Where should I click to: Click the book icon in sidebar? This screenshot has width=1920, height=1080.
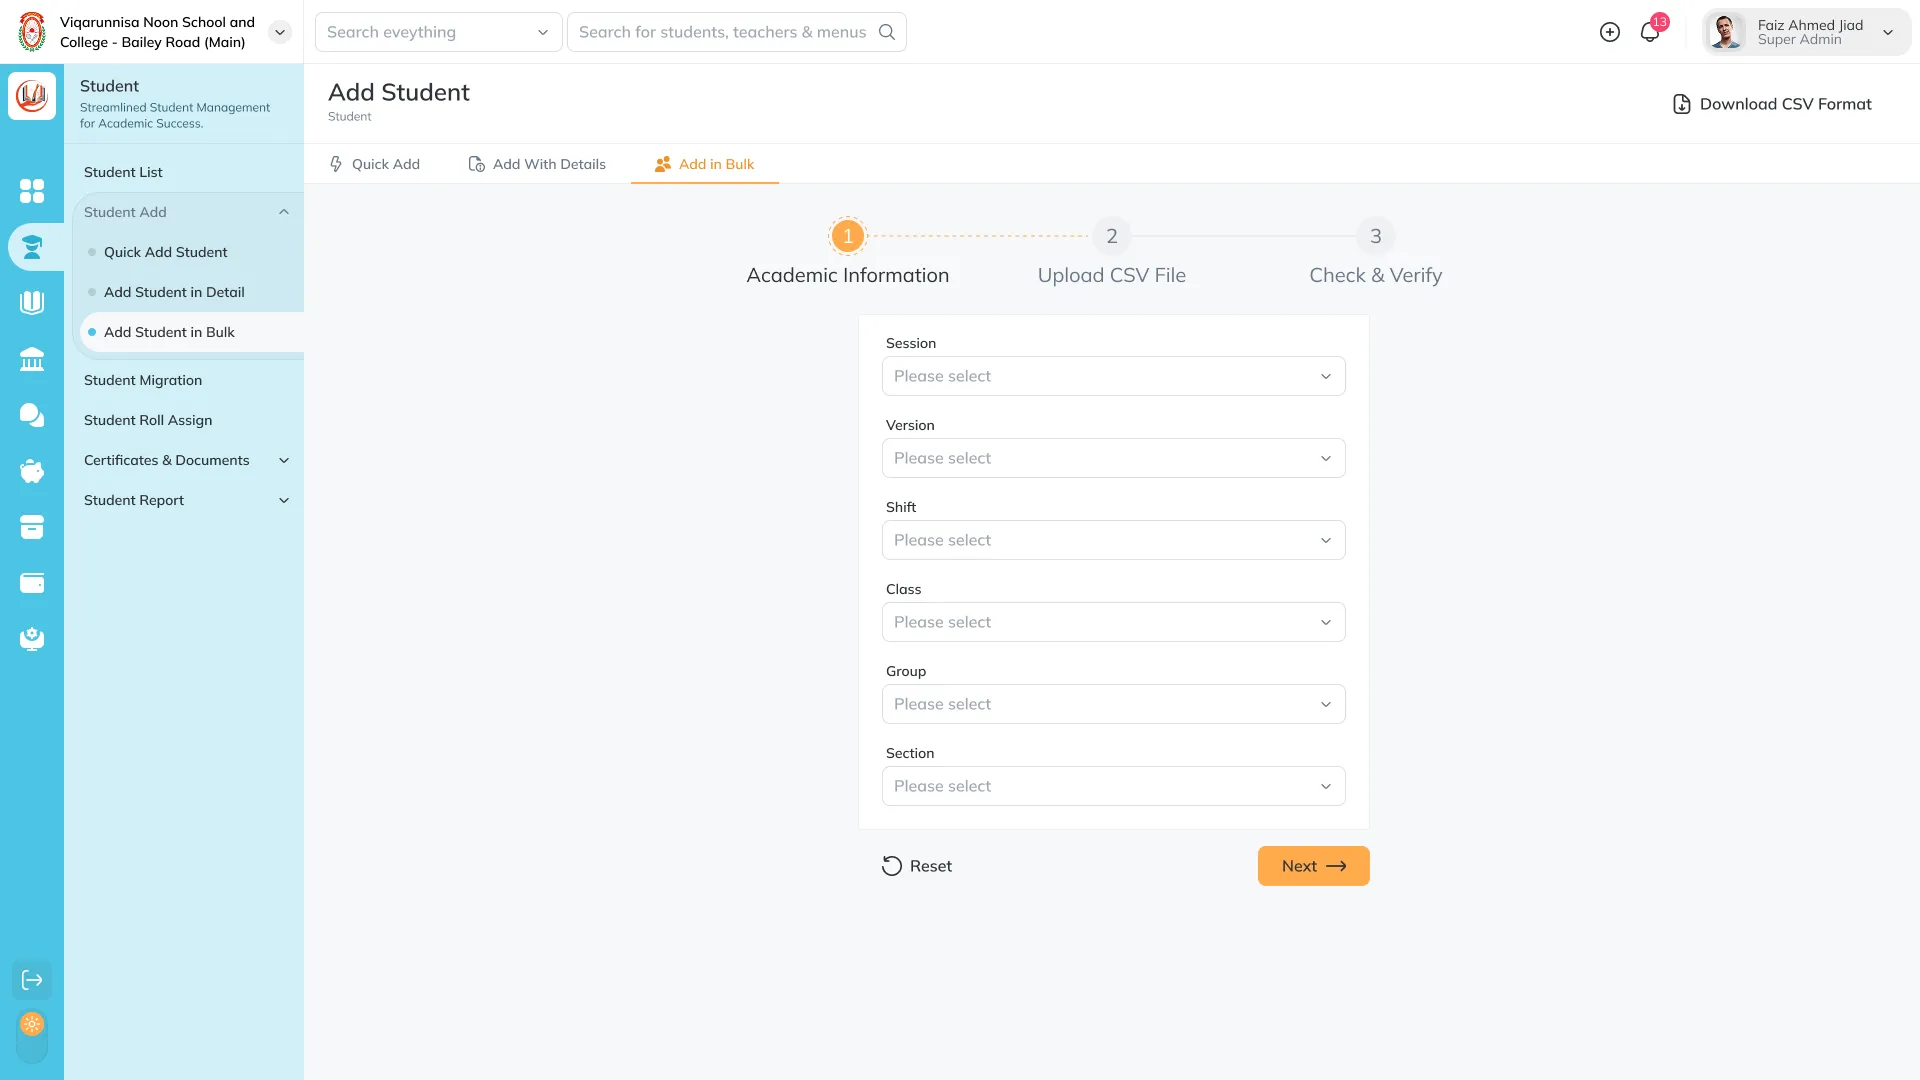coord(32,302)
